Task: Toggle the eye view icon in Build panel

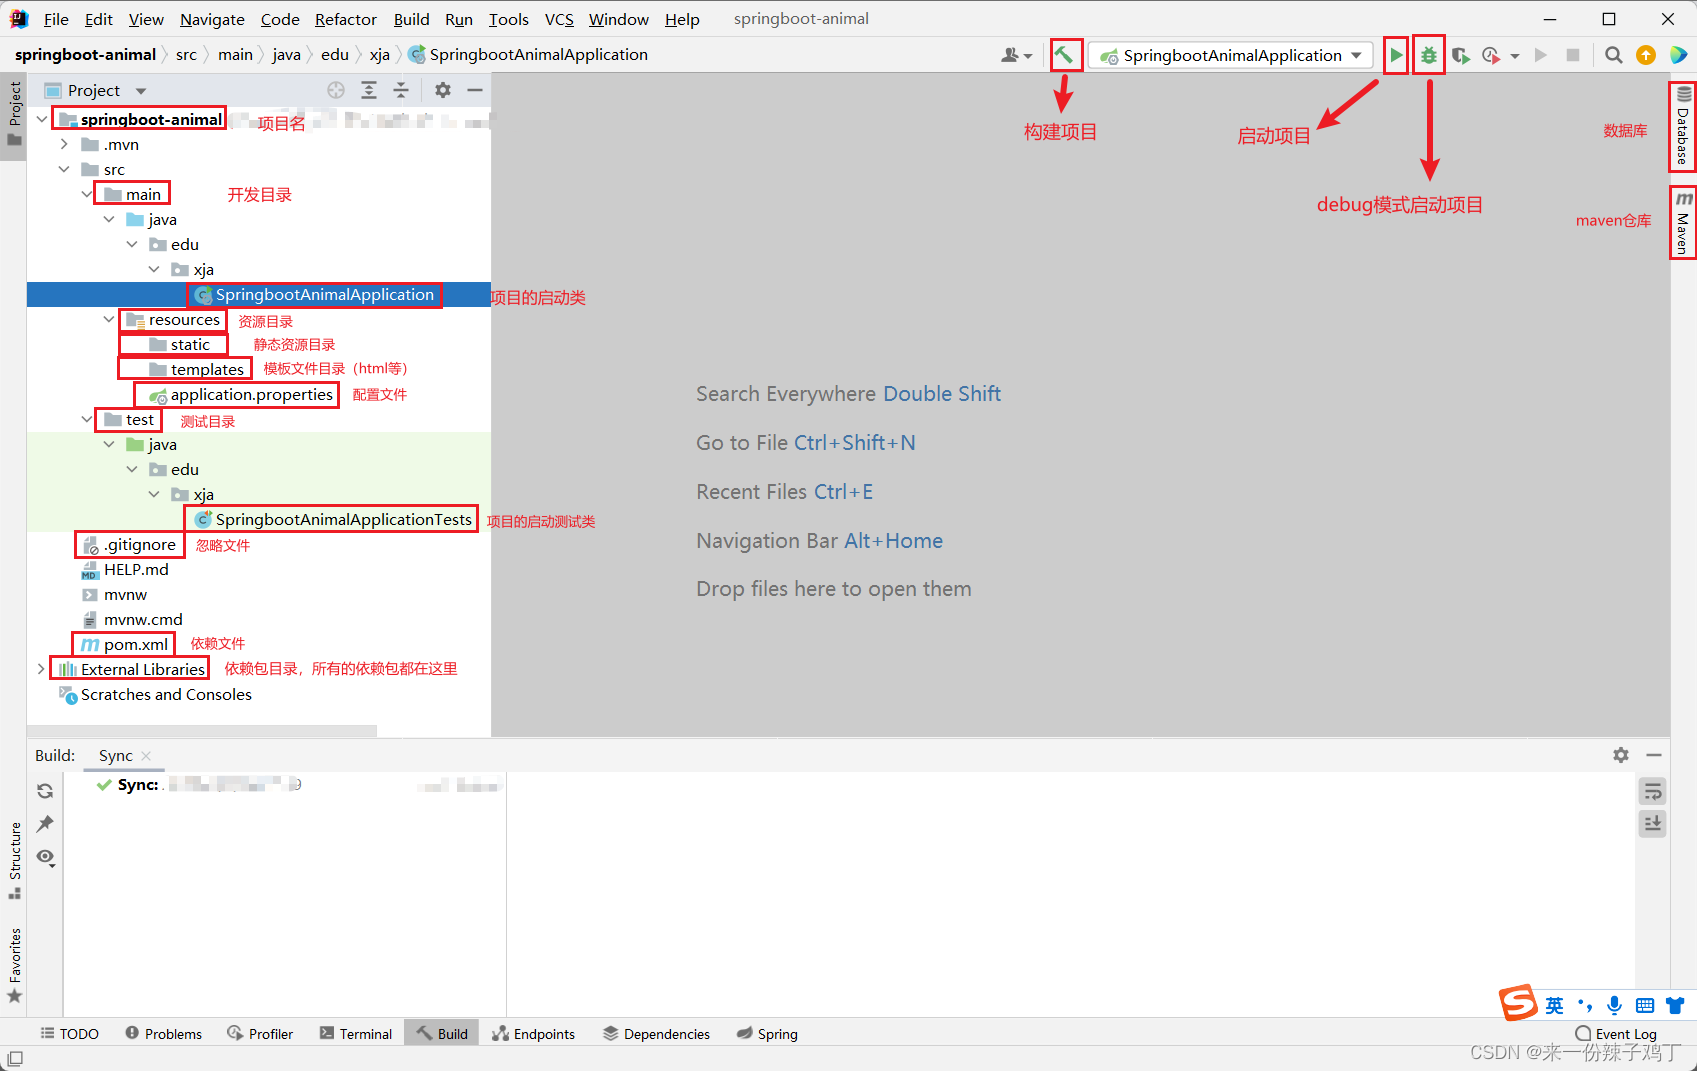Action: point(45,857)
